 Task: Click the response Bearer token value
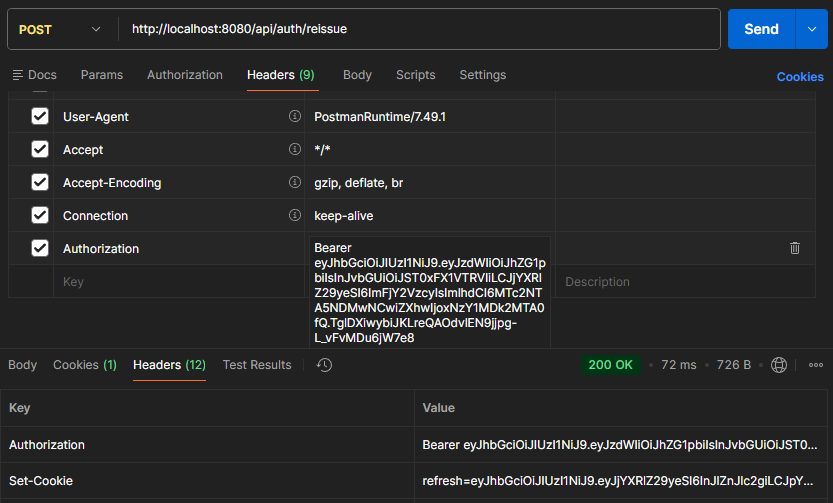click(620, 445)
